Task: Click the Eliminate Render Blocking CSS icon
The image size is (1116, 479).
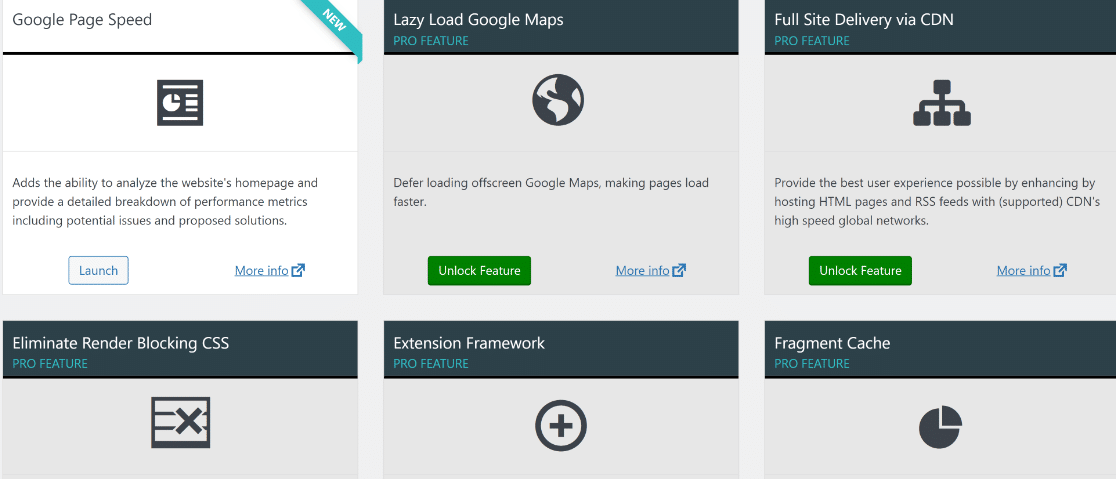Action: point(181,422)
